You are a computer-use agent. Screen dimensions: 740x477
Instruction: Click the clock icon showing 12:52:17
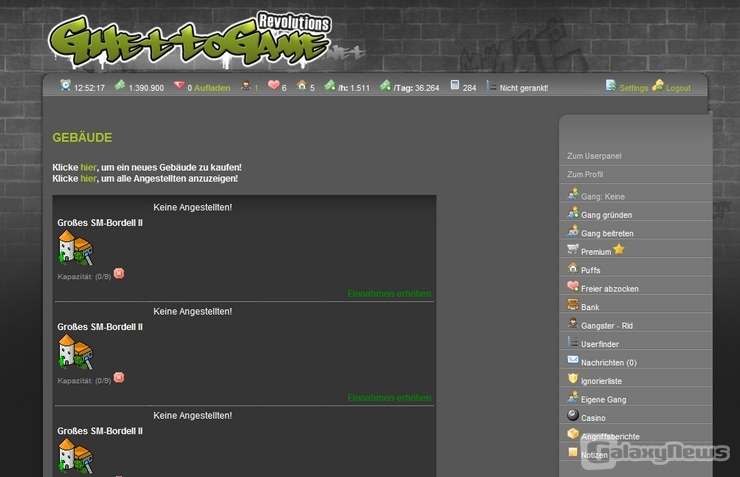click(65, 85)
